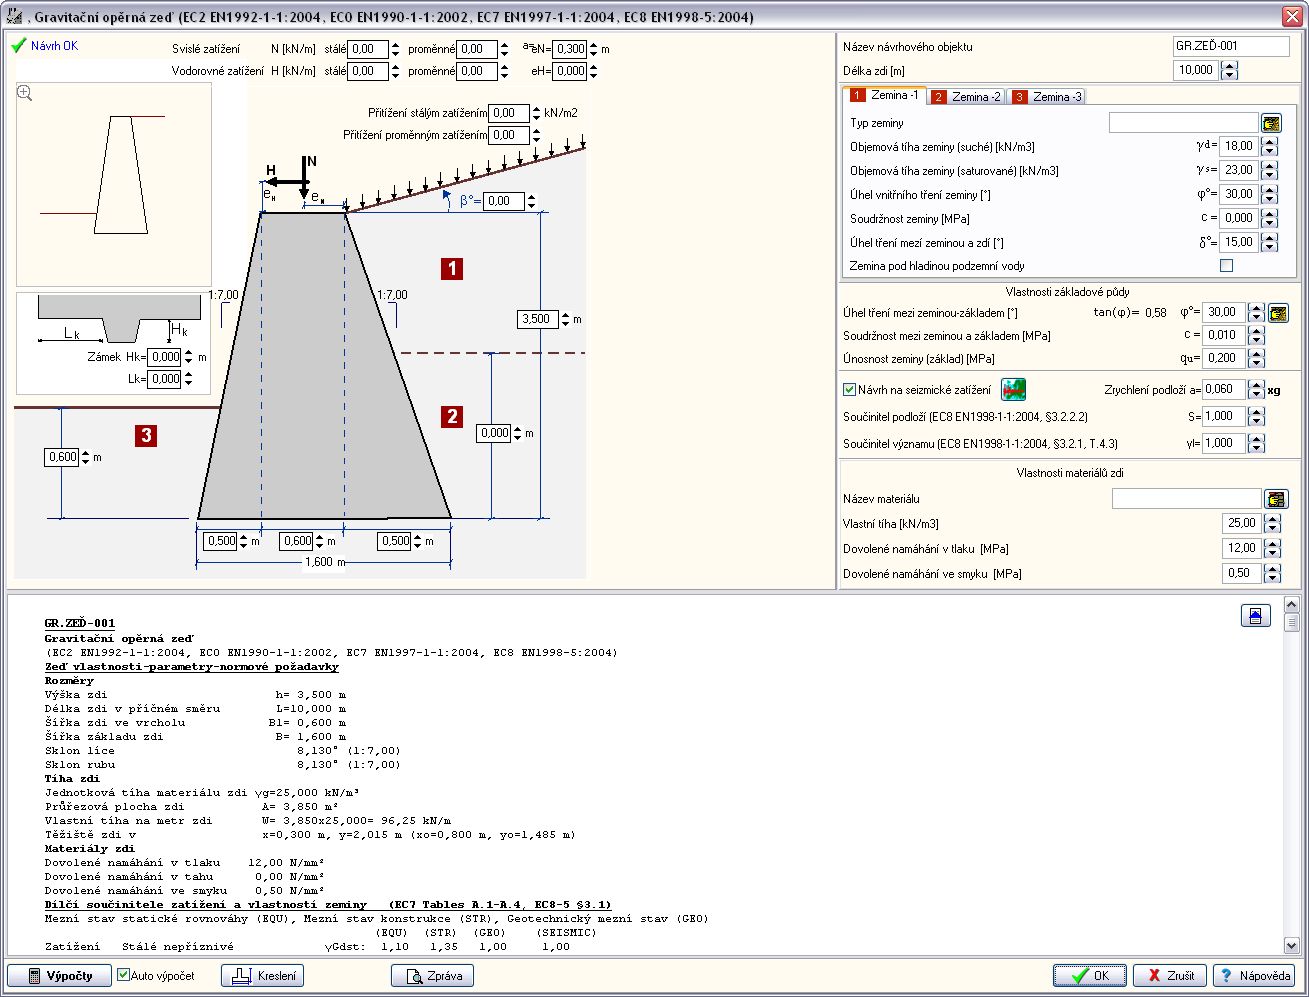The image size is (1309, 997).
Task: Click the 0,600 top width field under the wall
Action: point(295,541)
